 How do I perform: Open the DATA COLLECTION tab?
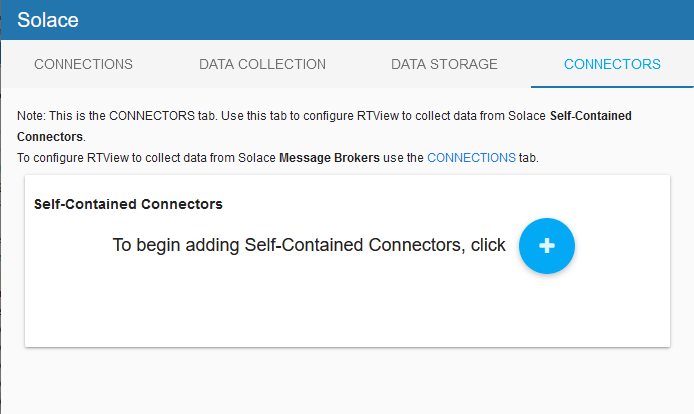262,64
